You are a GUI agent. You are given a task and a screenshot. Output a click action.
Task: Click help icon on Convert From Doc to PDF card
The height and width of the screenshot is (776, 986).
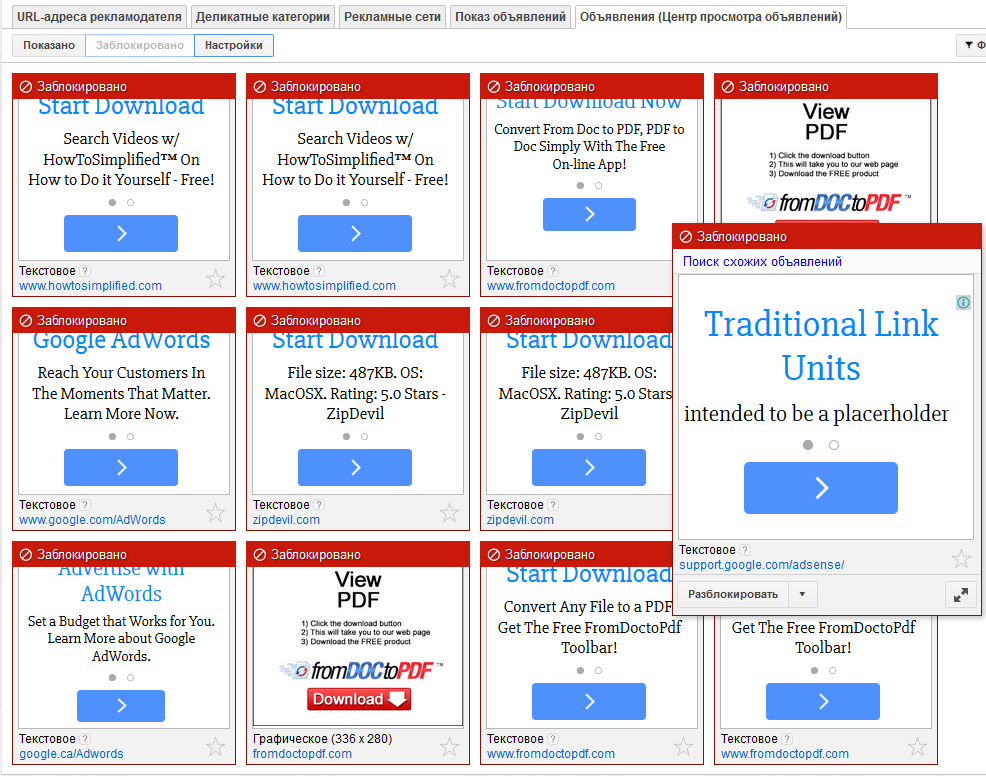pos(553,271)
